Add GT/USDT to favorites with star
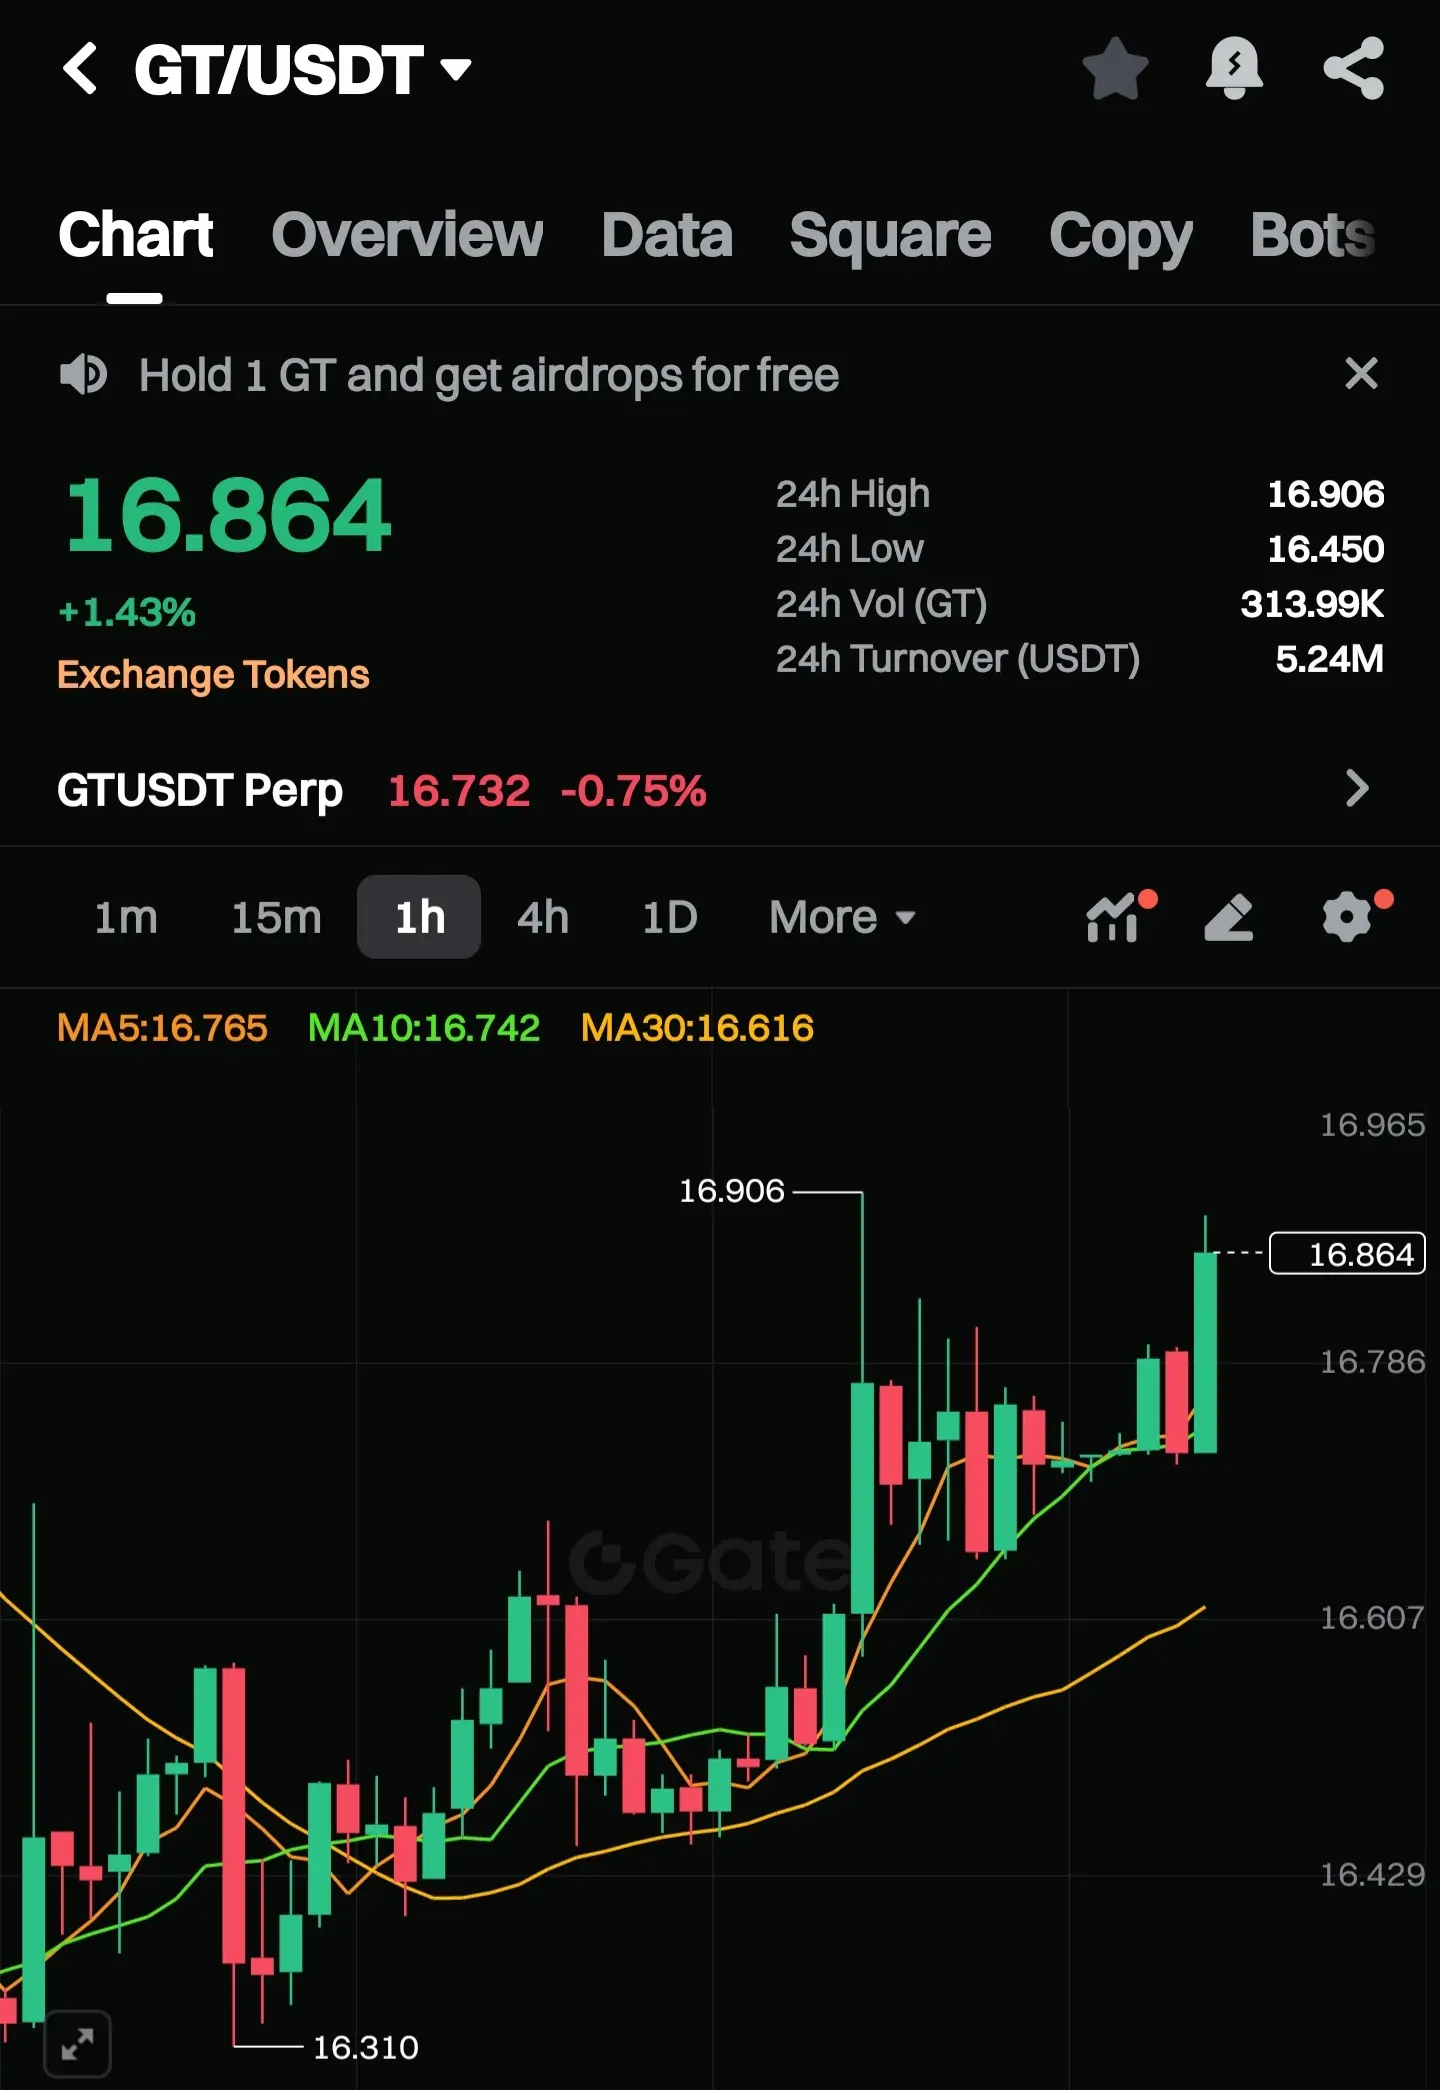This screenshot has width=1440, height=2090. pyautogui.click(x=1115, y=69)
